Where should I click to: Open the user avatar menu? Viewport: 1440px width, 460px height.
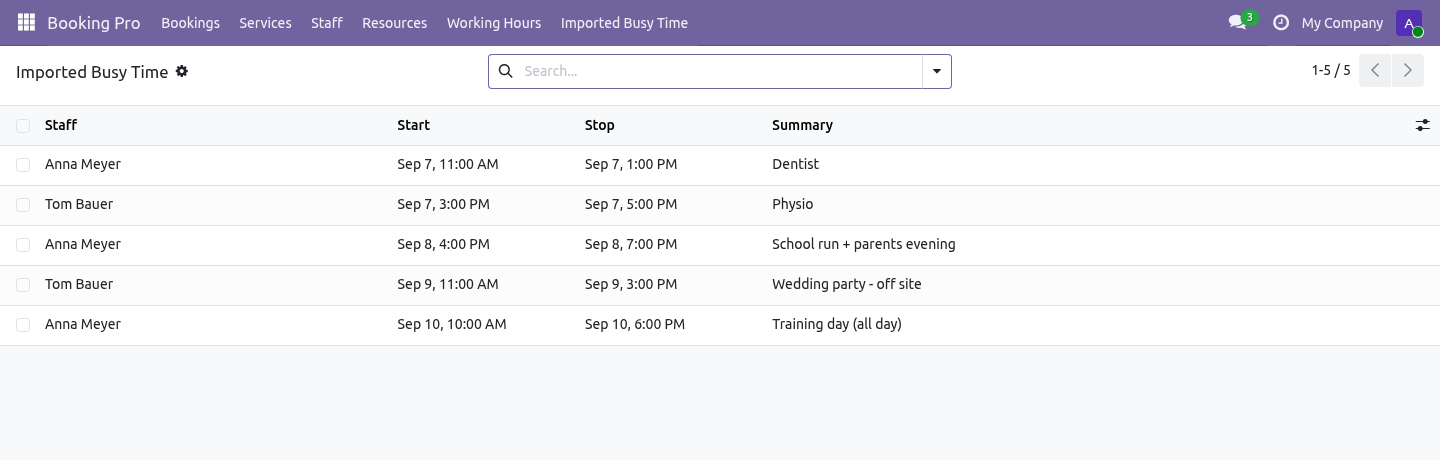1409,22
